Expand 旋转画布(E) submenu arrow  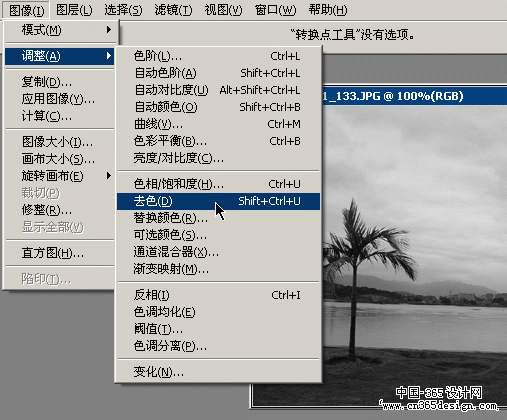pos(109,176)
